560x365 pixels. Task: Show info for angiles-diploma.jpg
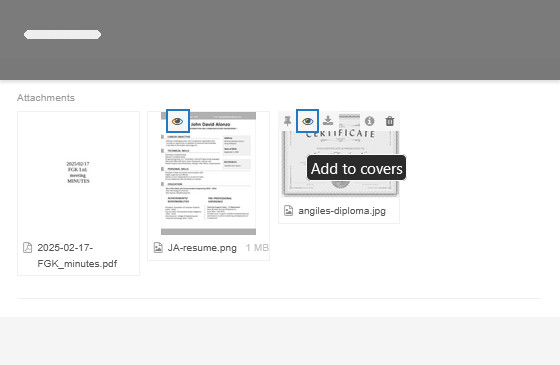click(370, 121)
